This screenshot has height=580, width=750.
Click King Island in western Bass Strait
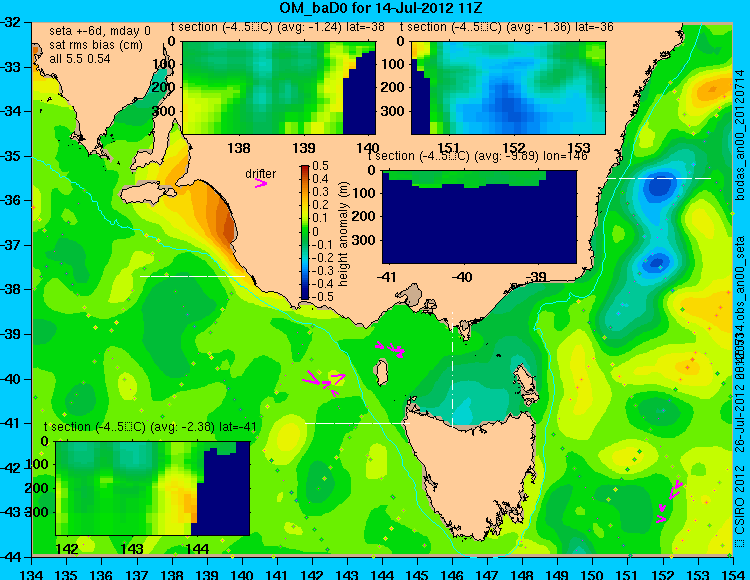point(381,372)
